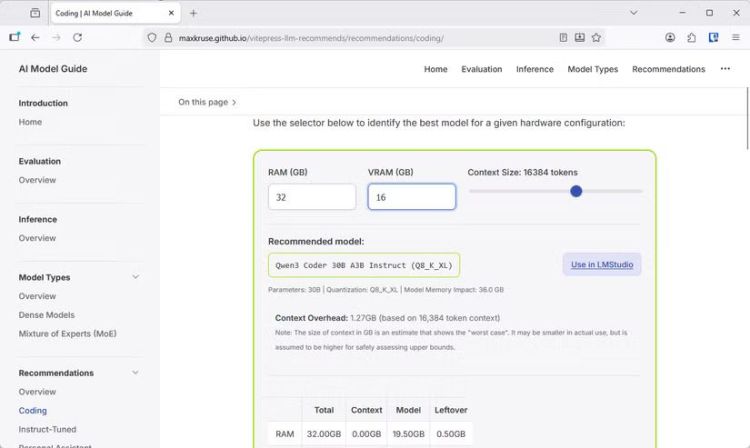The image size is (750, 448).
Task: Collapse the Model Types sidebar section
Action: coord(135,277)
